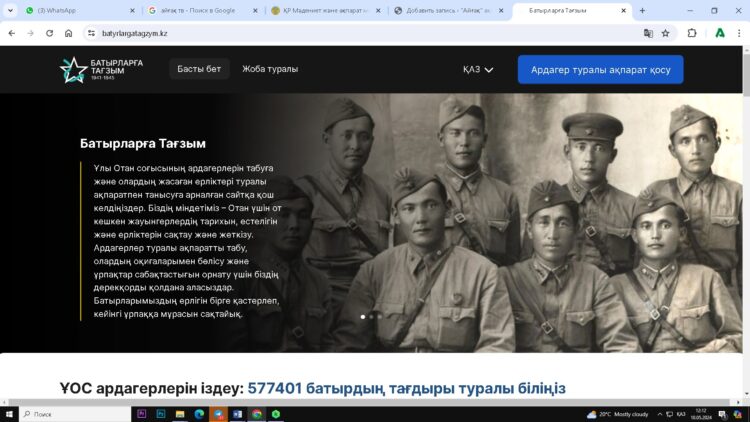Close the Батырларға Тағзым tab
The width and height of the screenshot is (750, 422).
tap(623, 11)
